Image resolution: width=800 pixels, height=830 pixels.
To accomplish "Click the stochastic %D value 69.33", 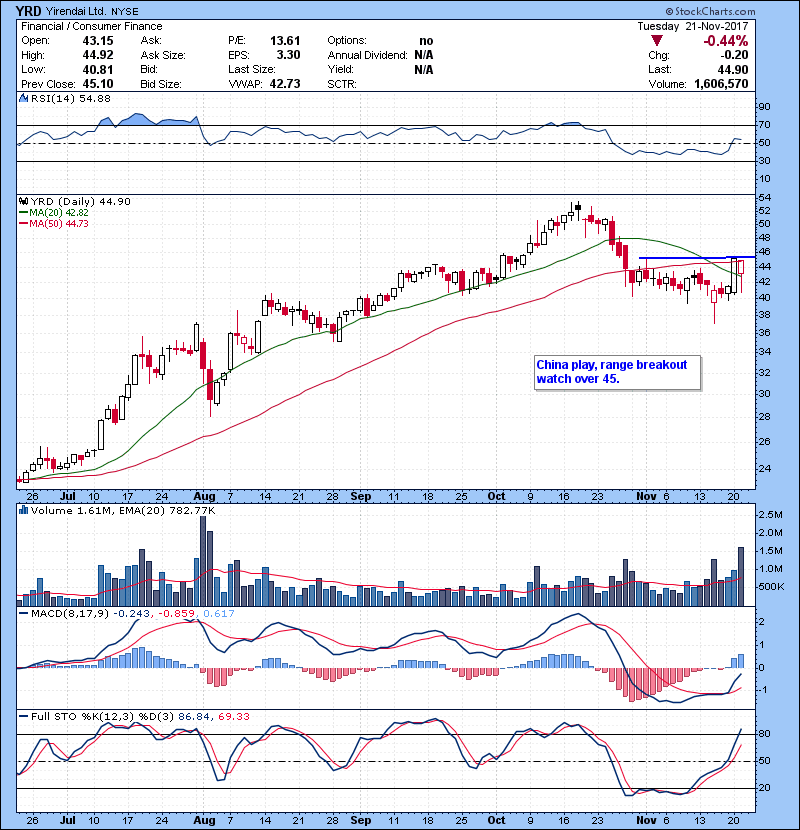I will point(233,716).
